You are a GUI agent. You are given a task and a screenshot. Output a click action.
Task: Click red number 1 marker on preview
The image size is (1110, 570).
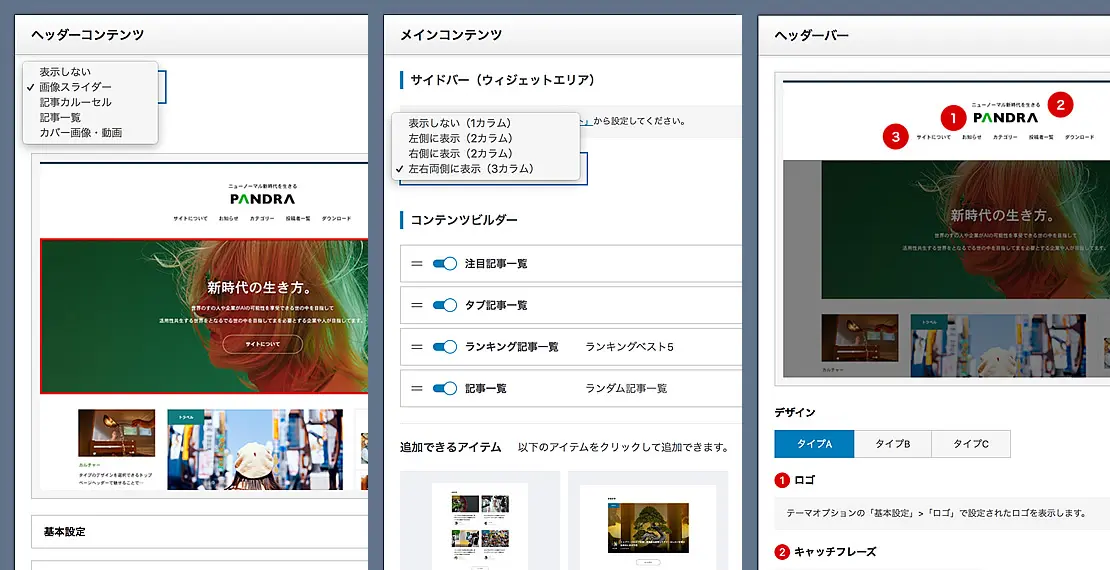(x=953, y=117)
